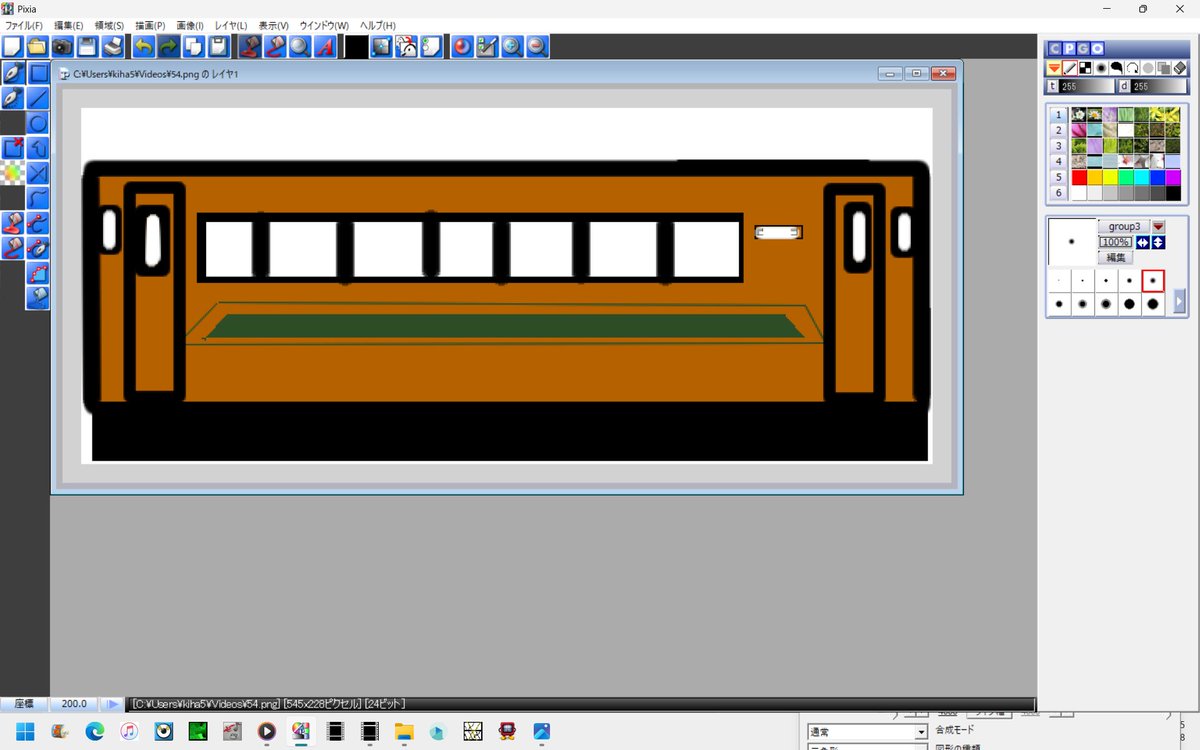Click the red sphere icon in toolbar
This screenshot has width=1200, height=750.
(x=462, y=46)
